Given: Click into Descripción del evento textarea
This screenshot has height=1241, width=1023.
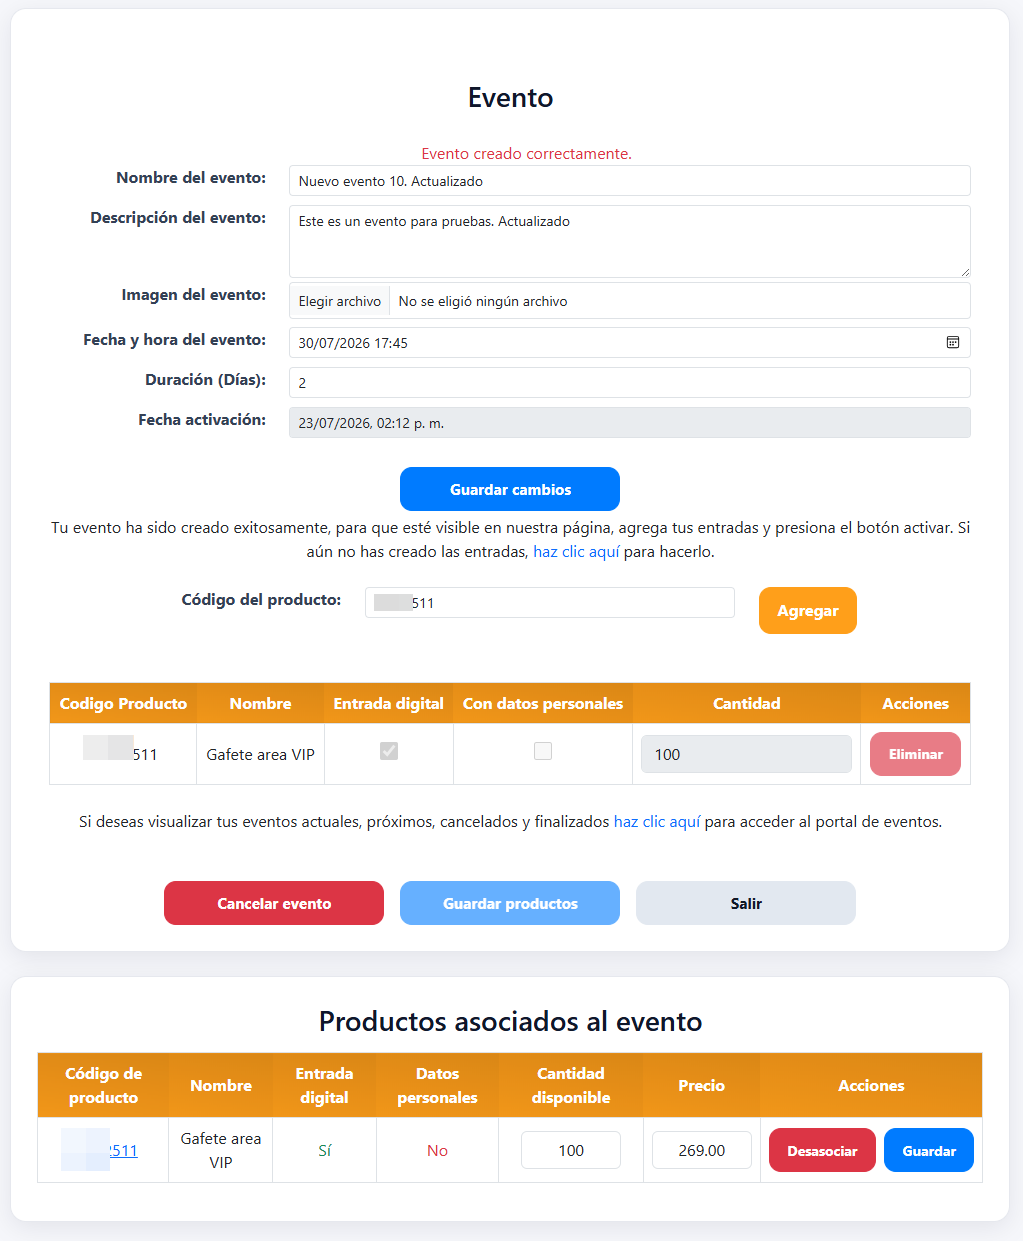Looking at the screenshot, I should (630, 241).
